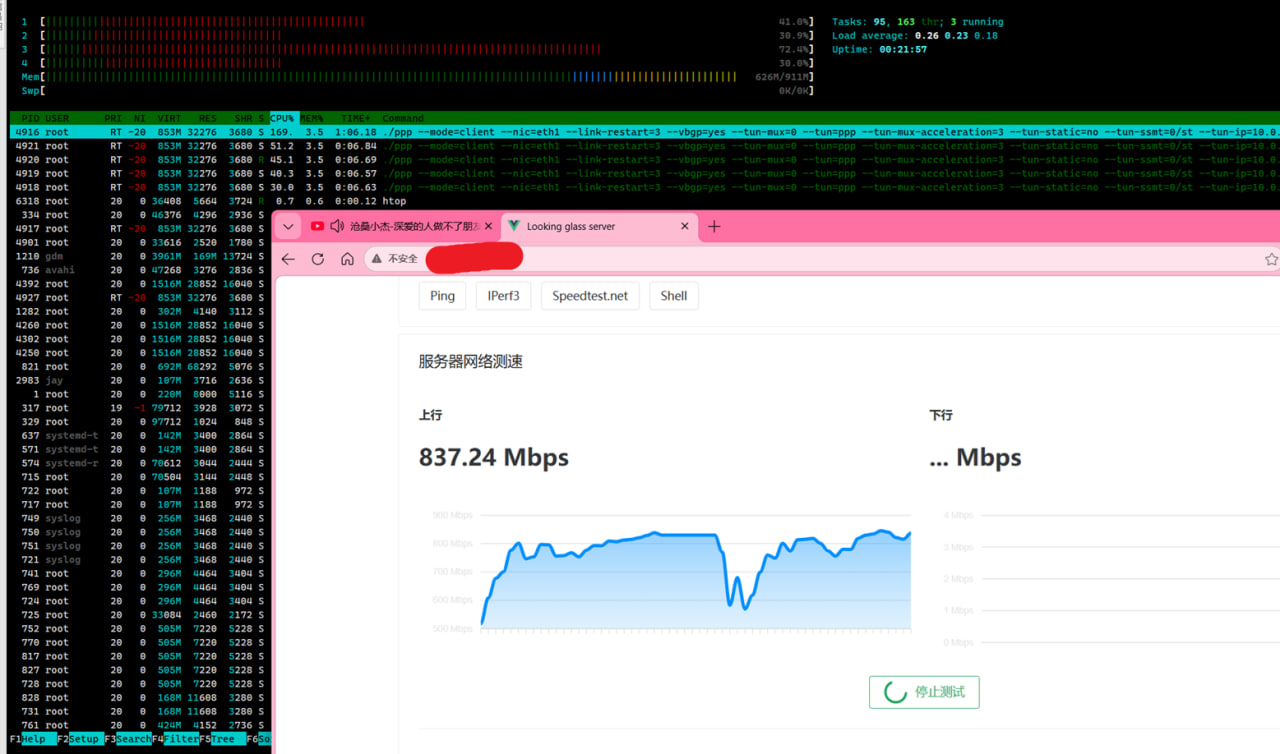Image resolution: width=1280 pixels, height=754 pixels.
Task: Sort htop by the PID column
Action: (30, 118)
